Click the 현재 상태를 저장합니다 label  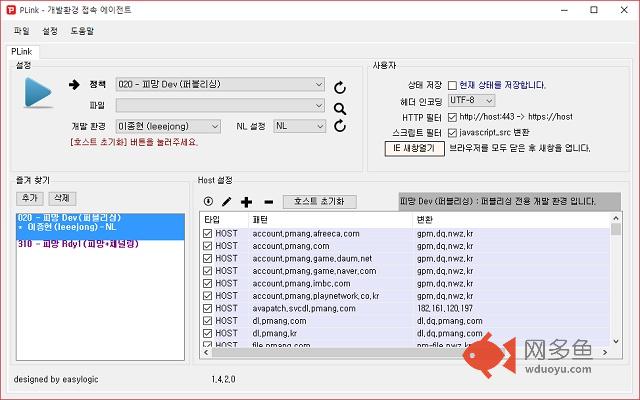(502, 85)
